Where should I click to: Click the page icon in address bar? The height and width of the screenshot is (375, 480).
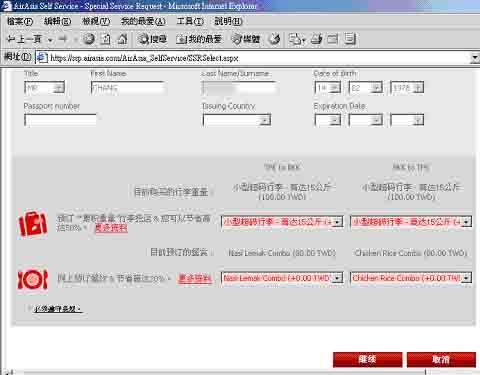(x=42, y=58)
